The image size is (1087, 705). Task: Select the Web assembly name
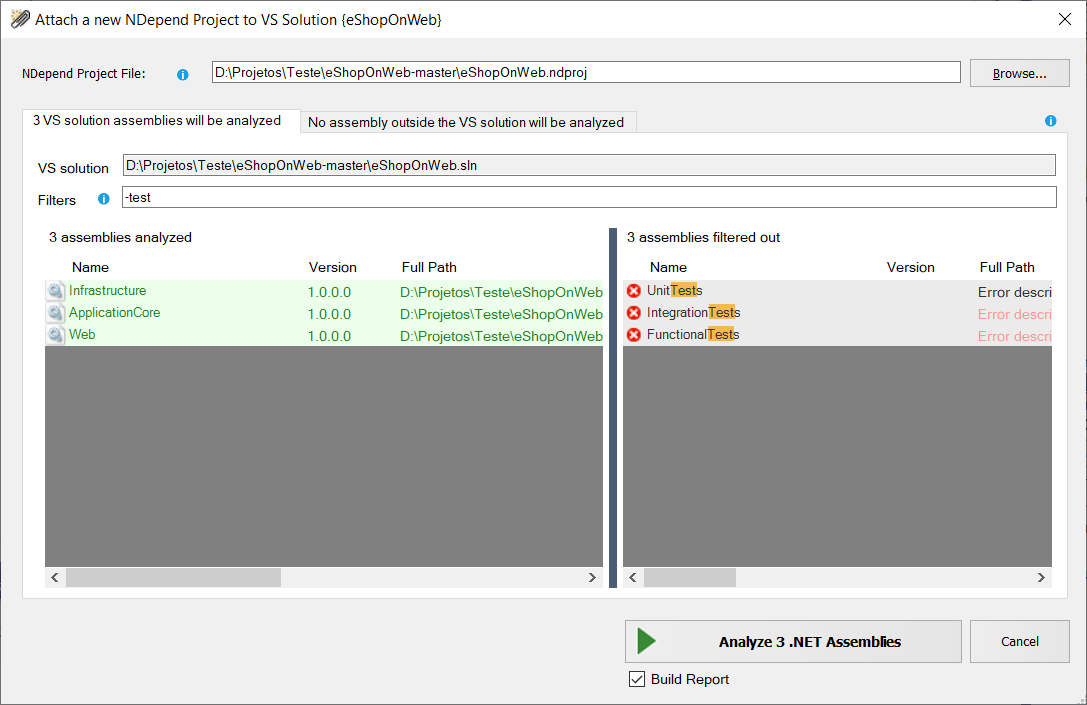pyautogui.click(x=82, y=335)
